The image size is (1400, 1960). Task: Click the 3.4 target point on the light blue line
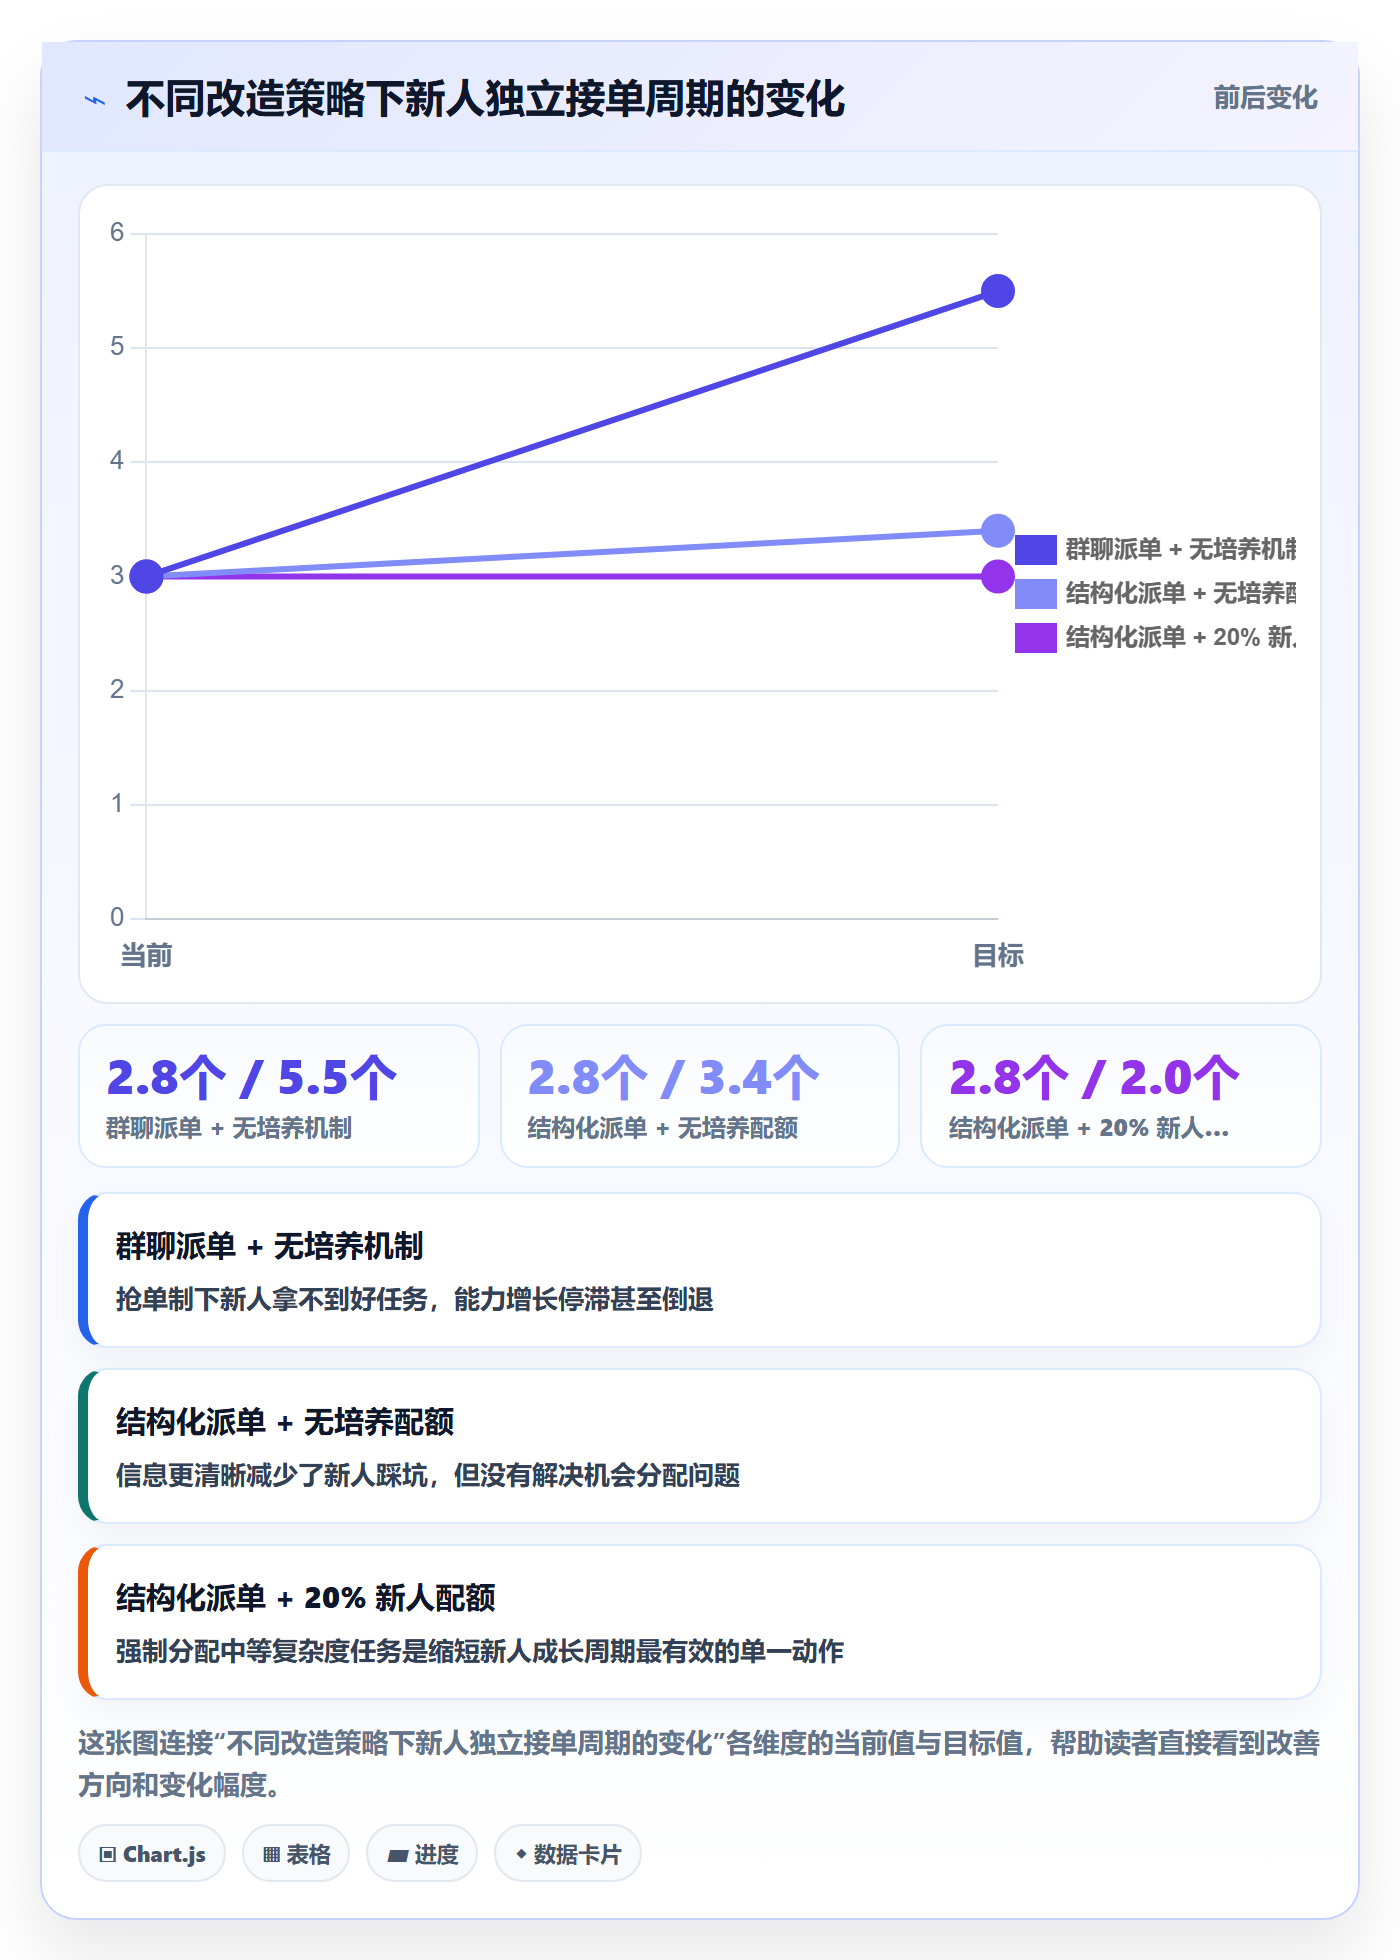click(998, 531)
